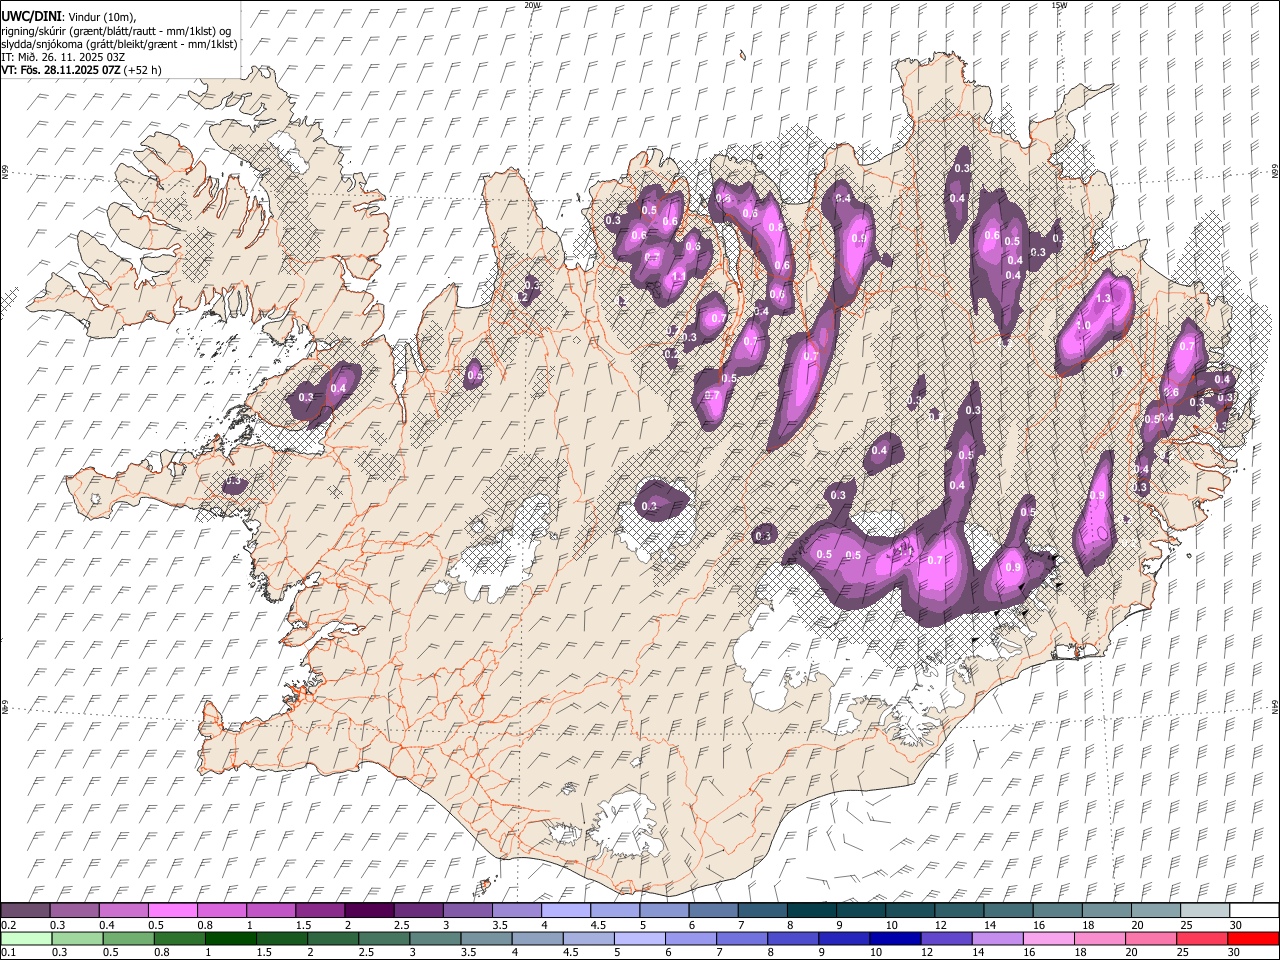Select the dark blue lower legend swatch at 10
1280x960 pixels.
pos(895,939)
